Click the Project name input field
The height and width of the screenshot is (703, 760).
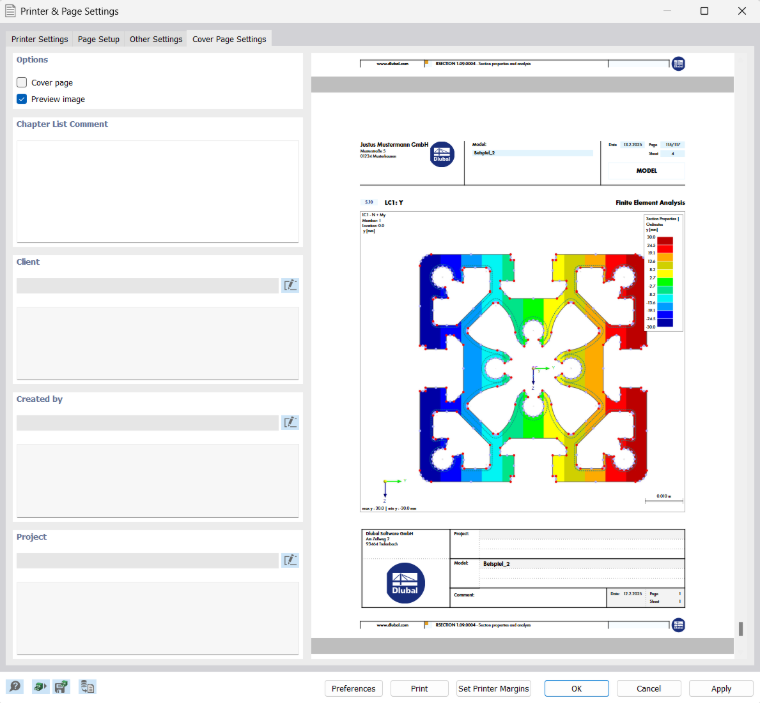(147, 560)
